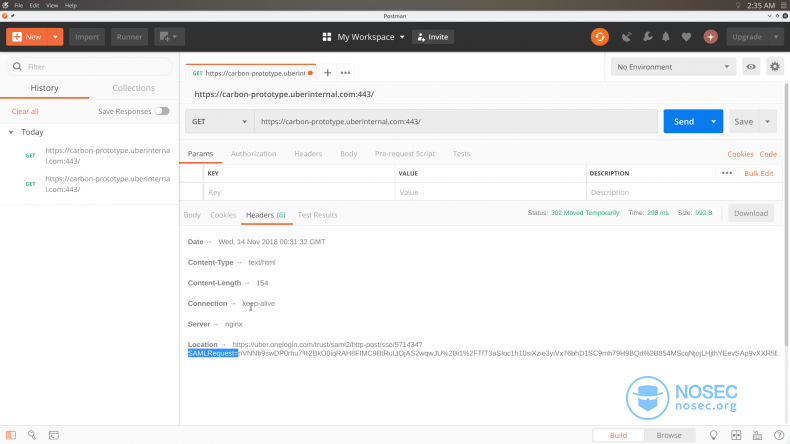Open keyboard shortcuts icon in status bar
The height and width of the screenshot is (444, 790).
(x=757, y=435)
